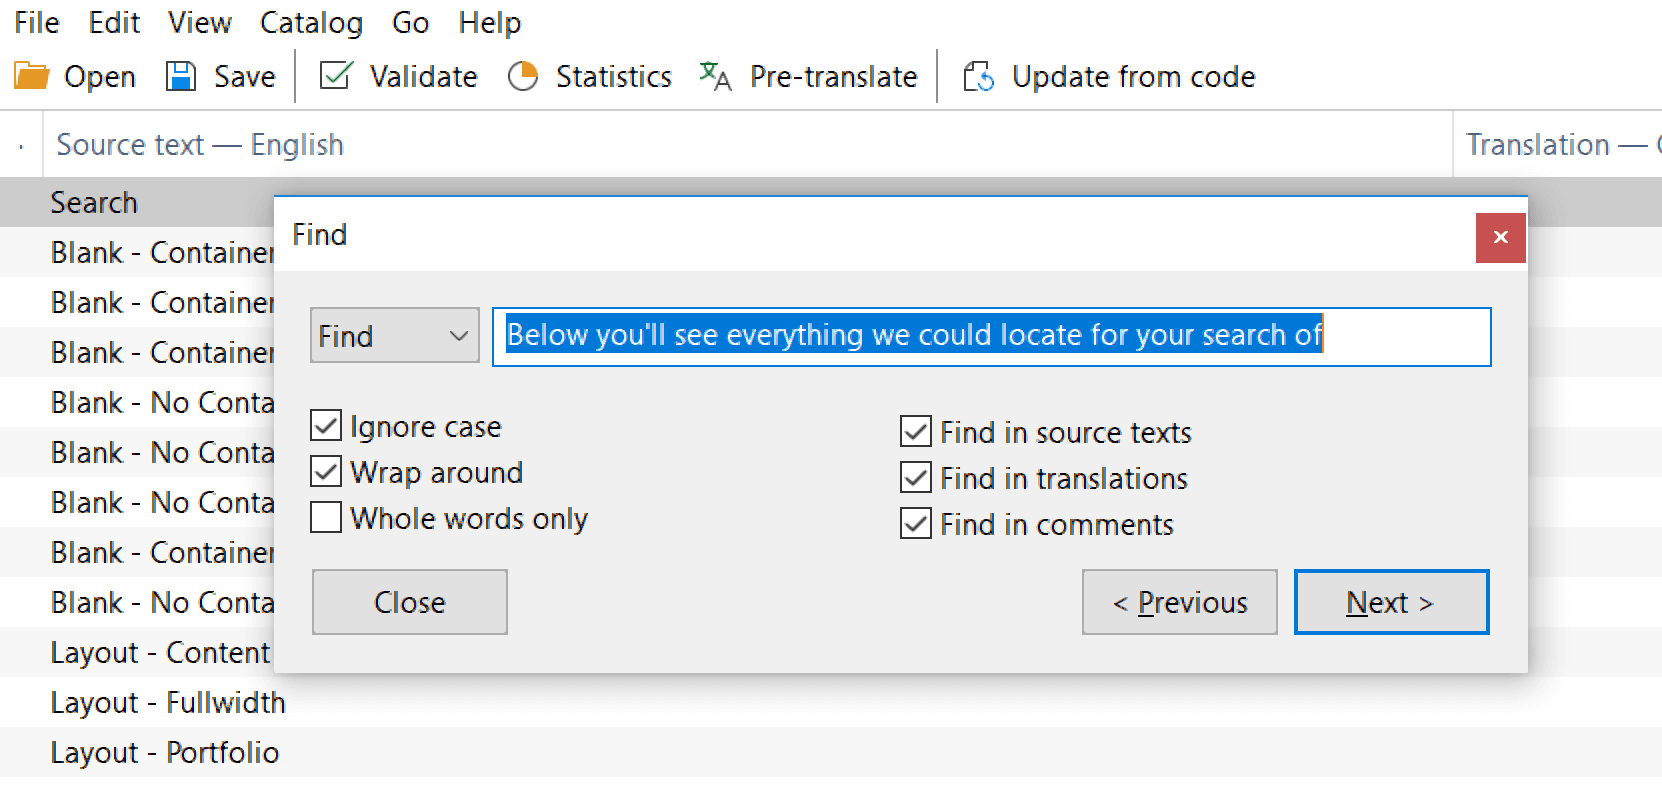This screenshot has height=785, width=1662.
Task: Uncheck Find in translations
Action: click(915, 478)
